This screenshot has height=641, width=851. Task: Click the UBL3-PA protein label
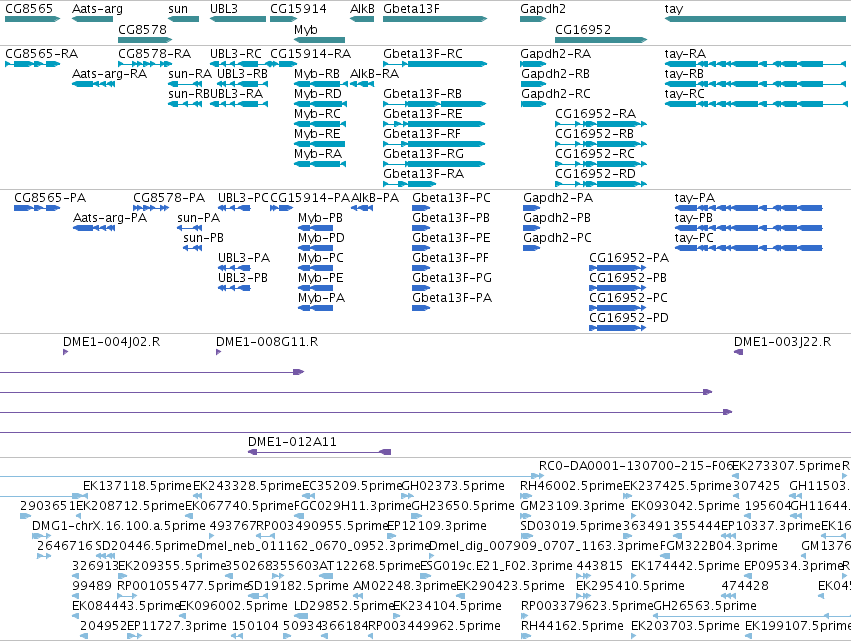pyautogui.click(x=244, y=258)
